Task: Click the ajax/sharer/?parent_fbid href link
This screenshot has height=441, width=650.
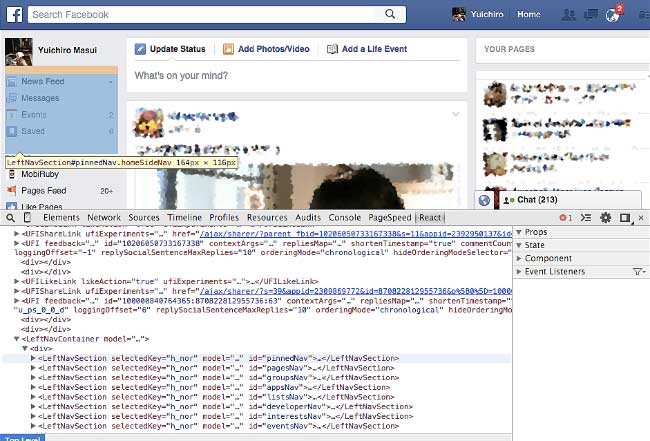Action: tap(356, 234)
